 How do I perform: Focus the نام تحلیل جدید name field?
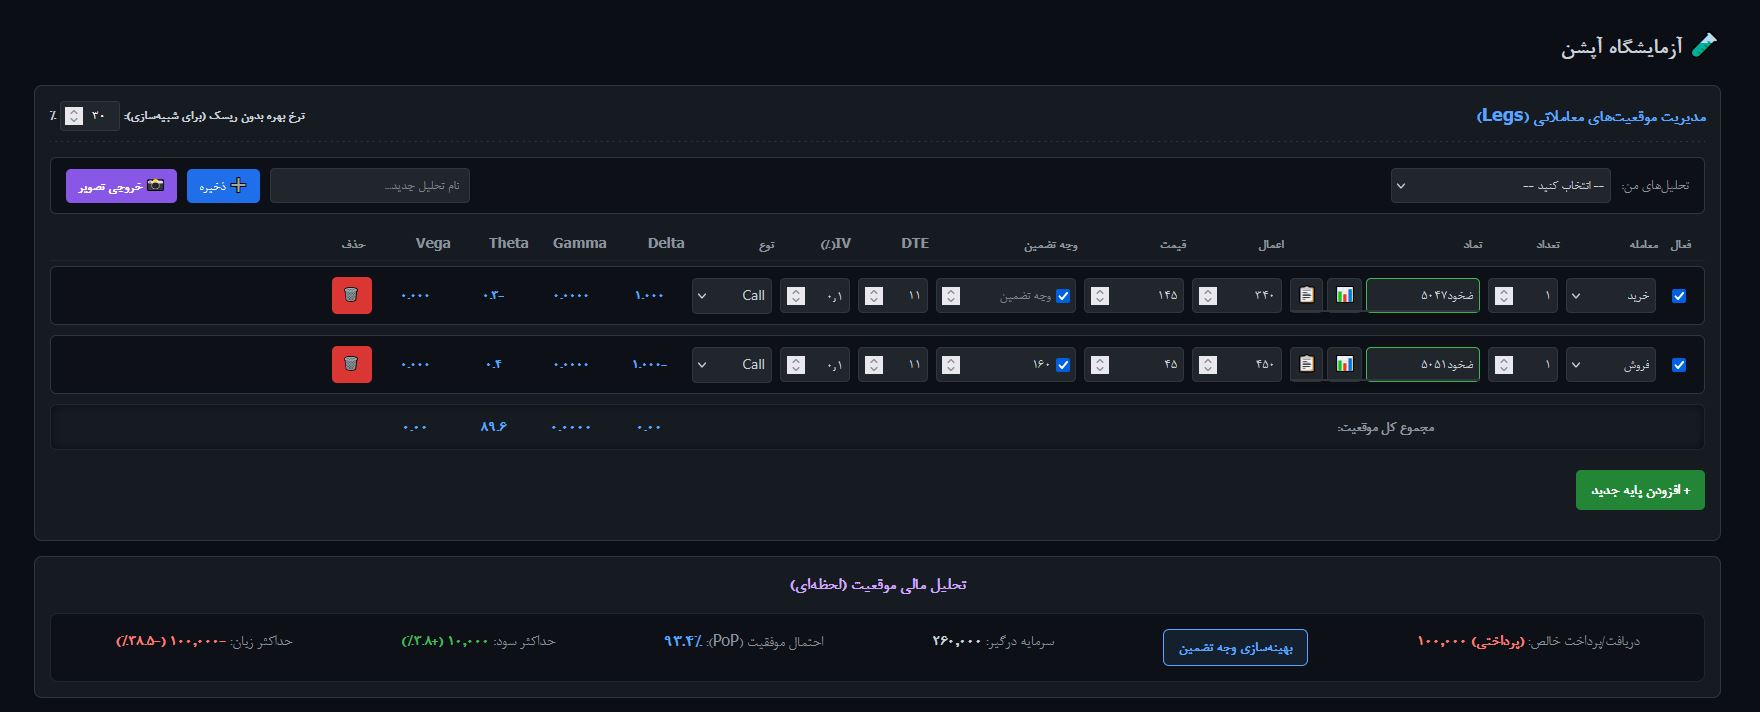coord(370,186)
